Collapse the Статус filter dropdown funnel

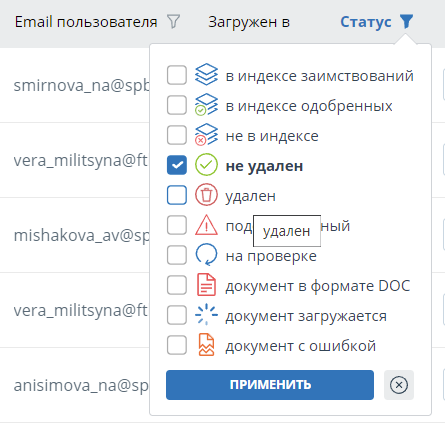click(407, 22)
